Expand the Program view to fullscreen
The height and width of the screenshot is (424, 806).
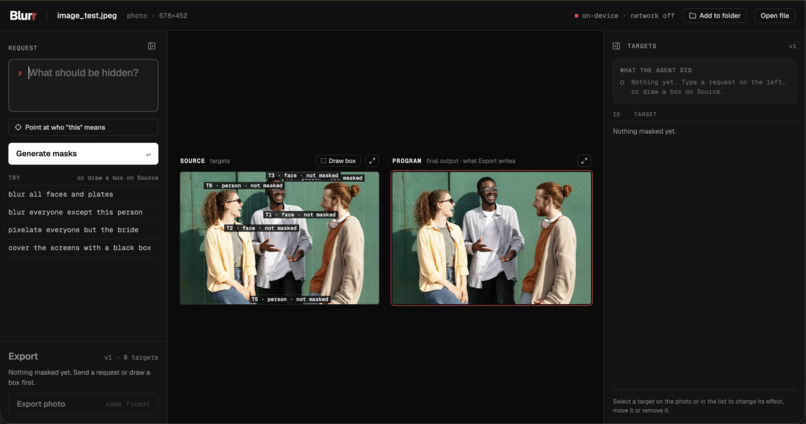584,161
